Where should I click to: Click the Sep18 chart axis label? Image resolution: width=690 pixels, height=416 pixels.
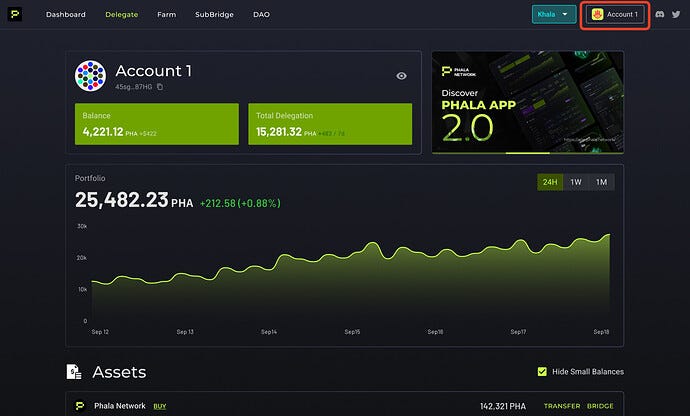point(601,331)
